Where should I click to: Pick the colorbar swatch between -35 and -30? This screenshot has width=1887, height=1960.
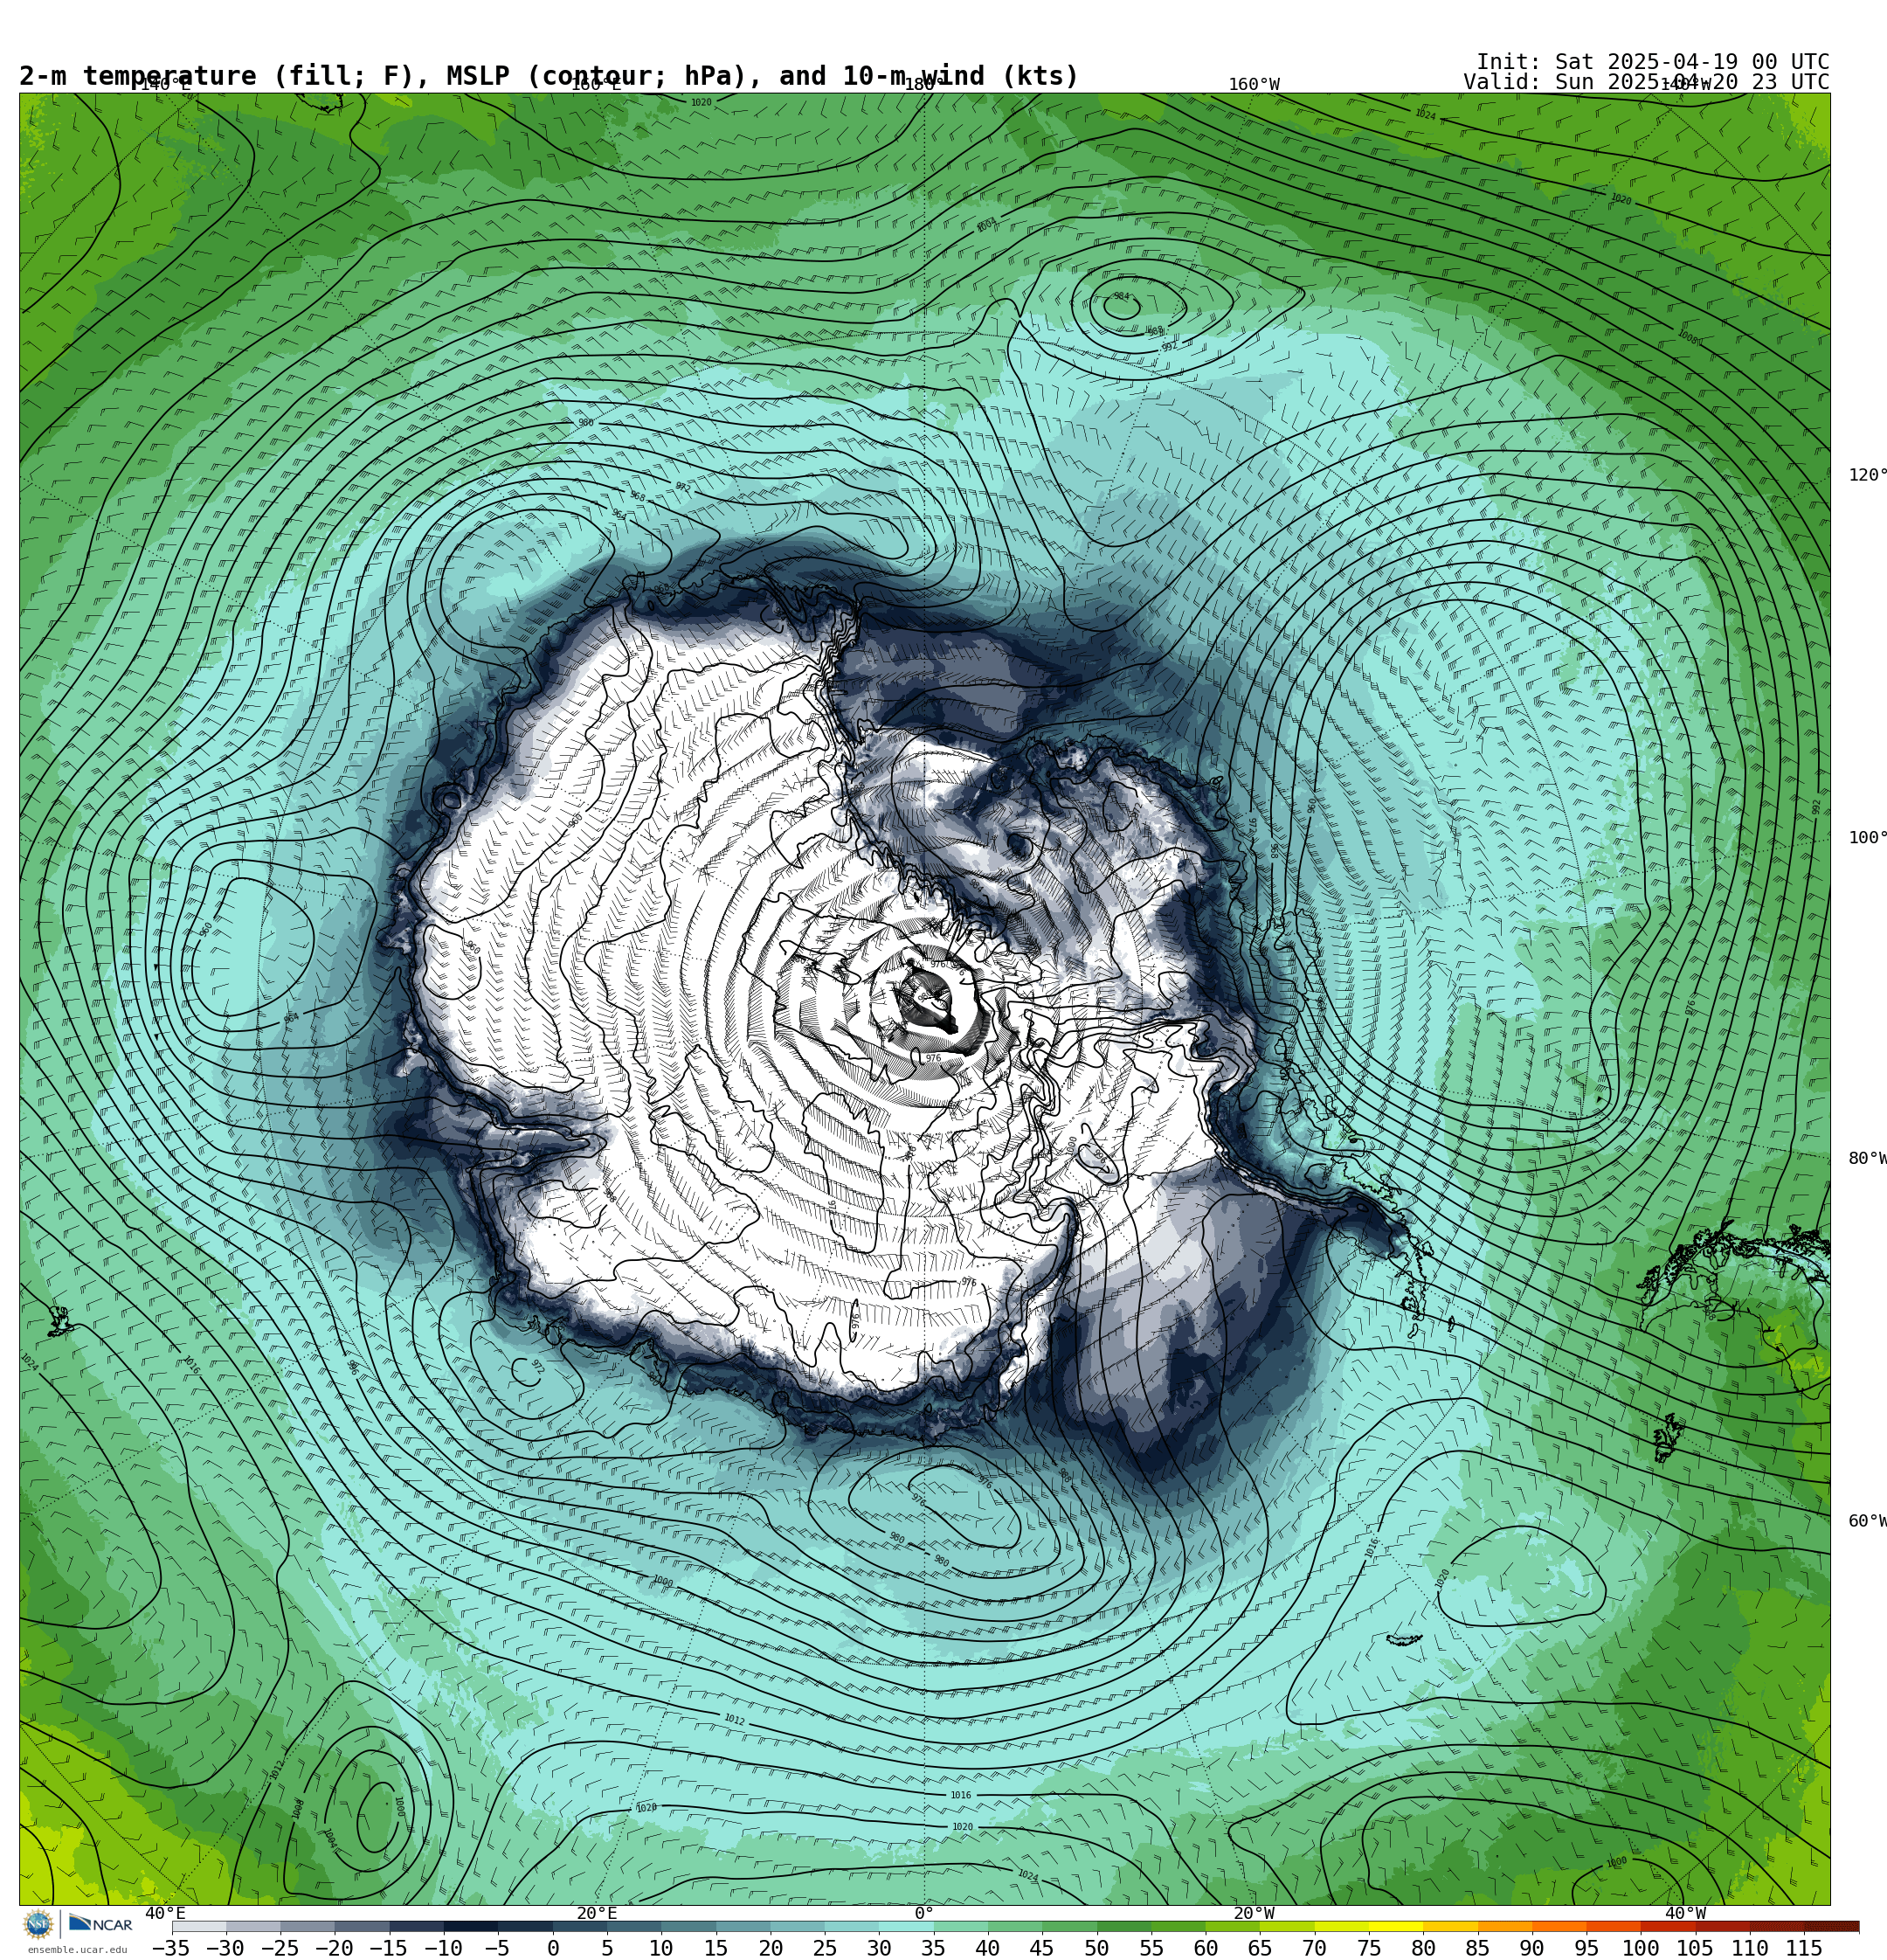pyautogui.click(x=199, y=1926)
